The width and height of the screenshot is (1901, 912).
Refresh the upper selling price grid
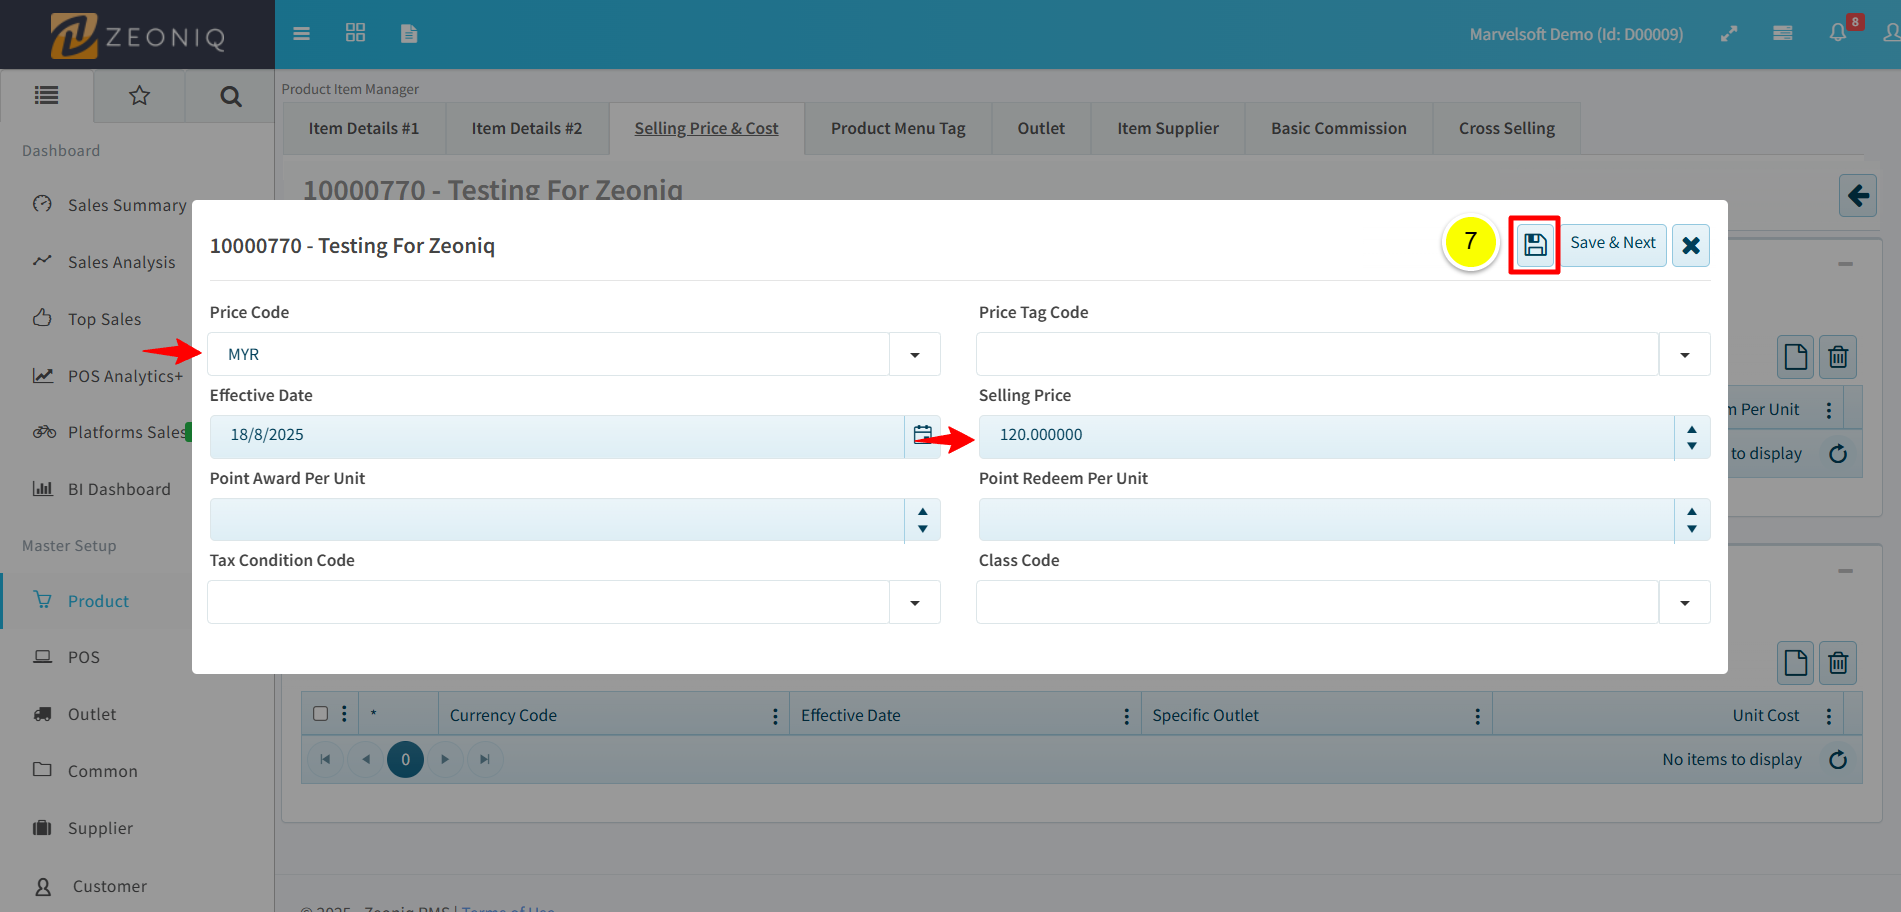coord(1838,454)
